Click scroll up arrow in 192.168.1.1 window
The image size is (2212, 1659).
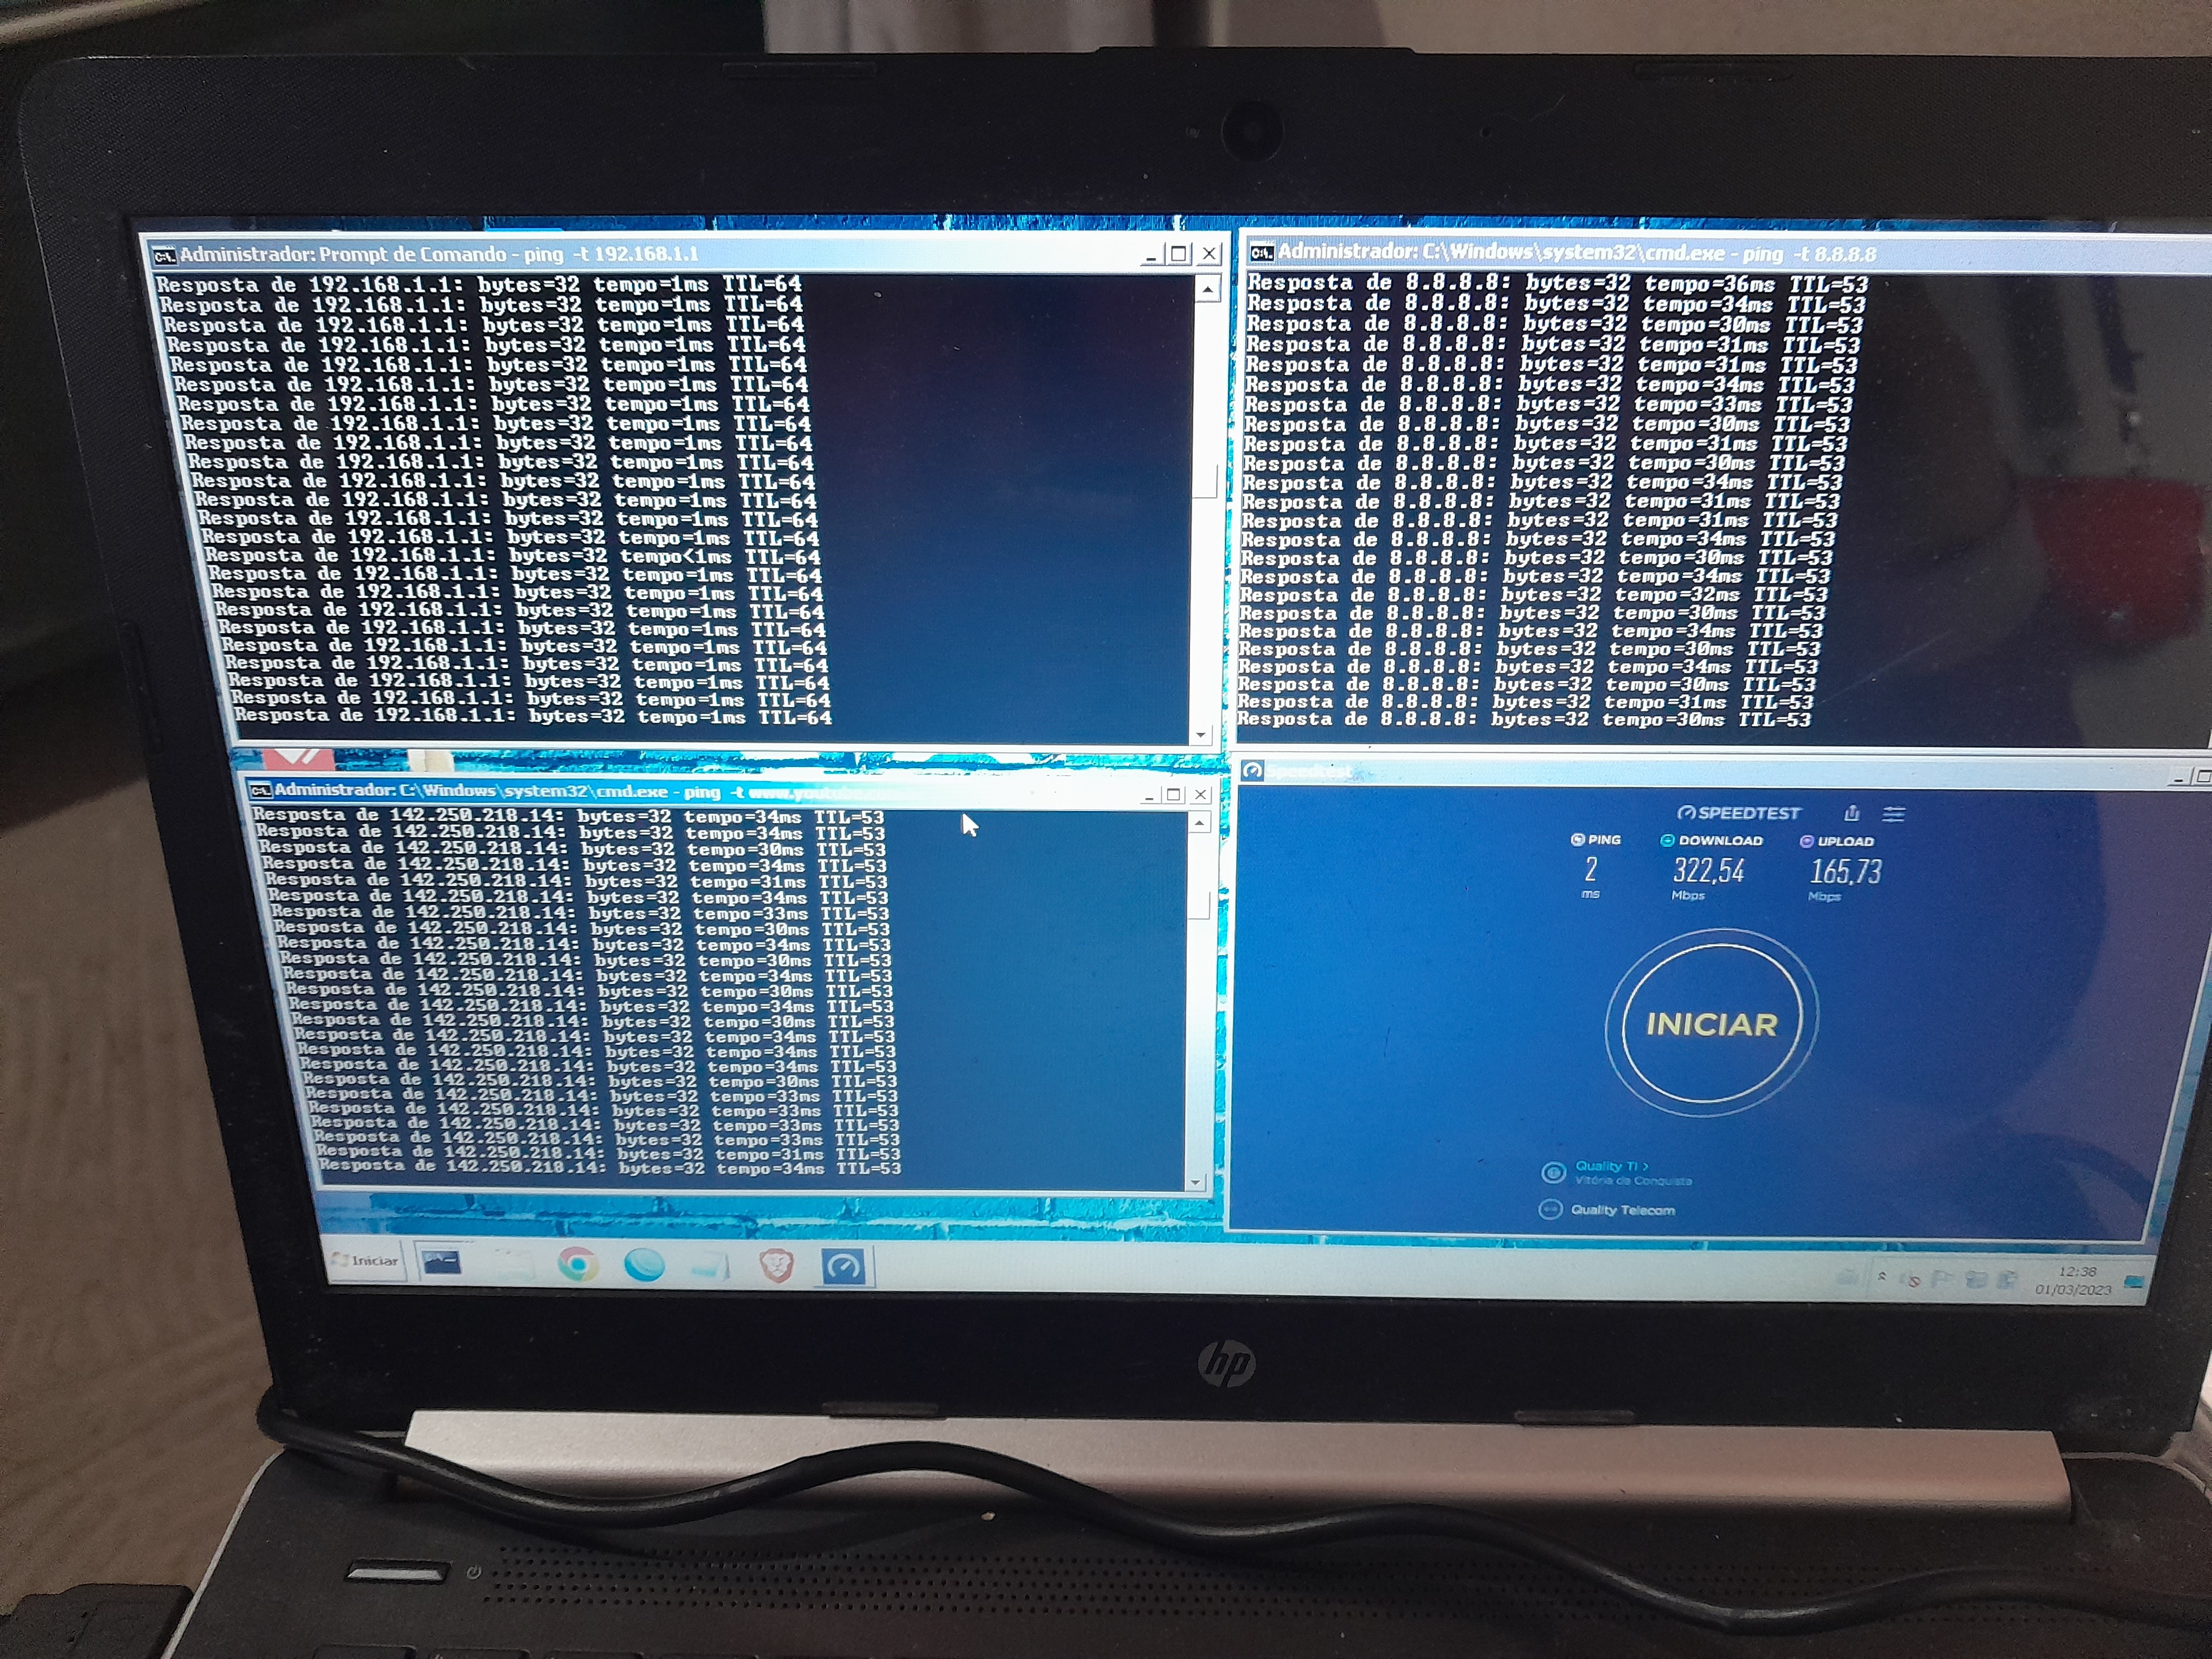click(1207, 290)
